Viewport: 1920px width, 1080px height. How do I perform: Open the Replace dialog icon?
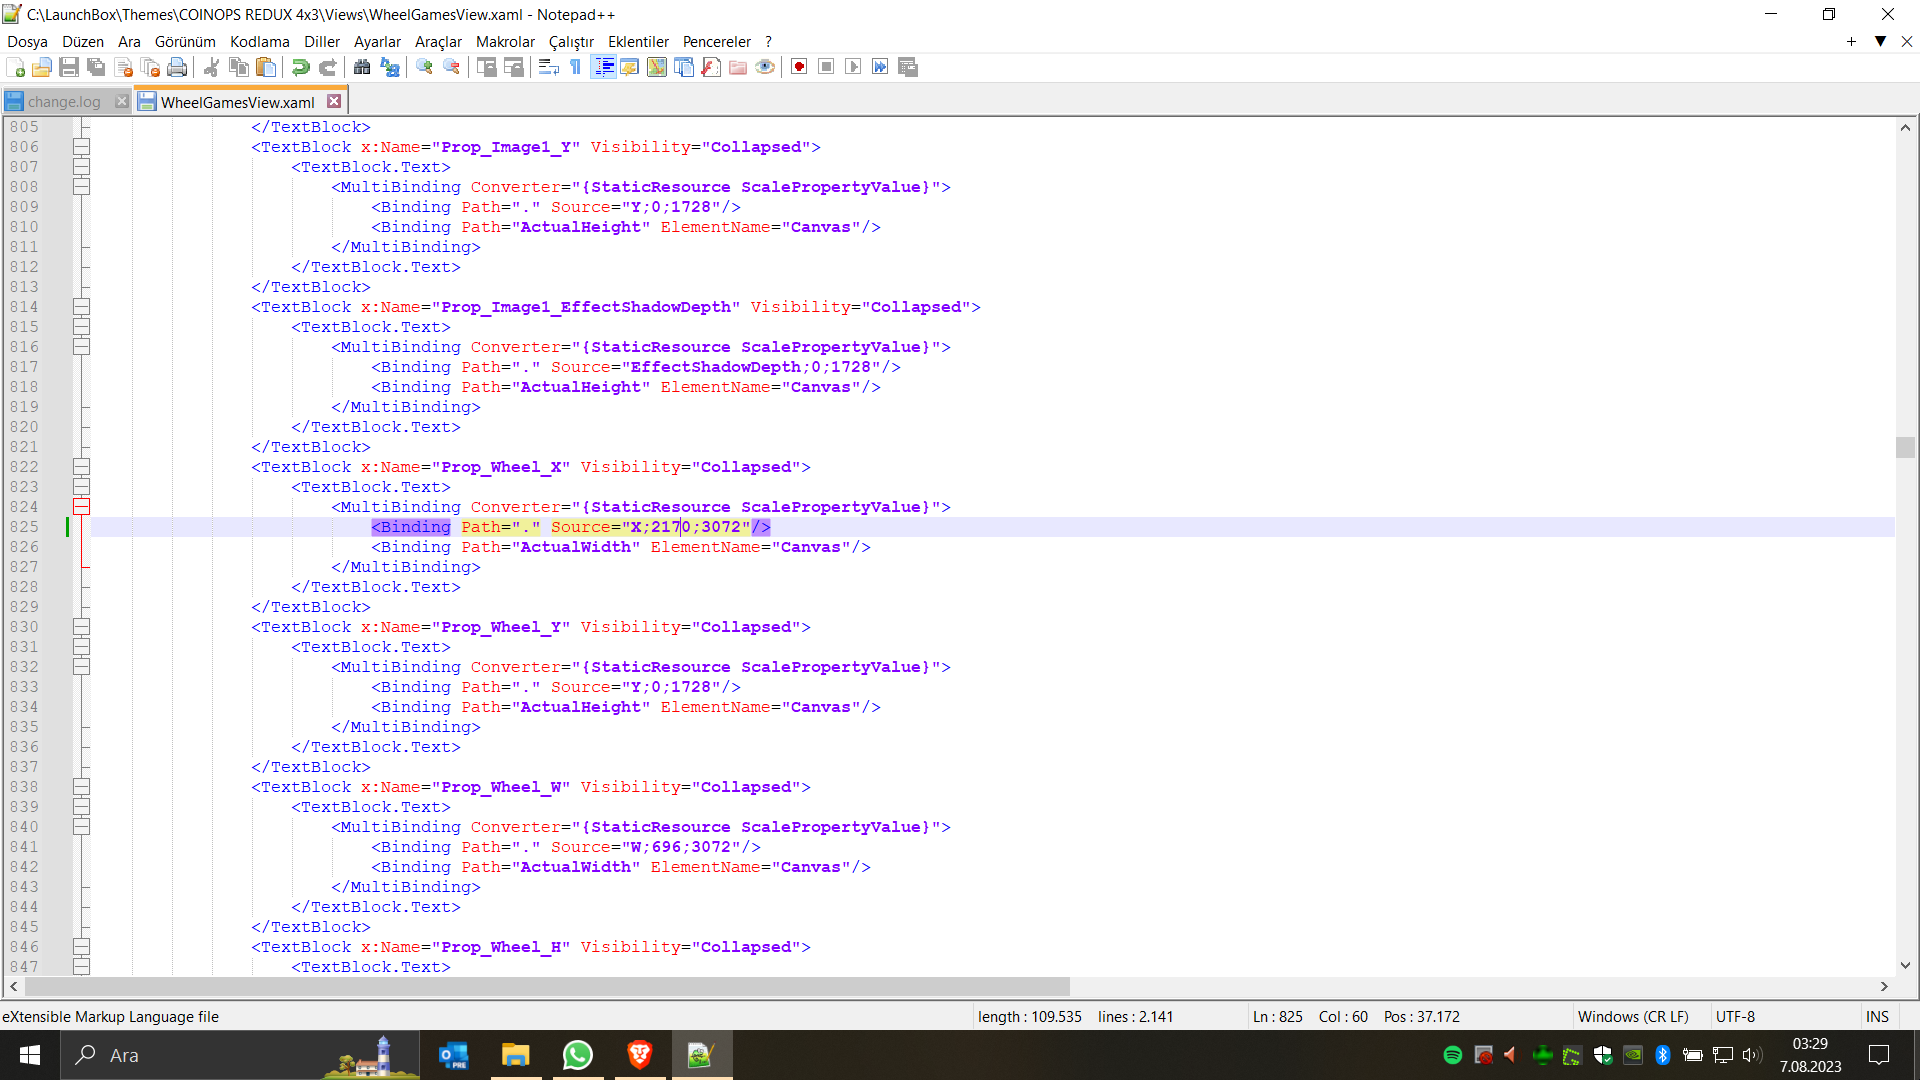click(390, 67)
